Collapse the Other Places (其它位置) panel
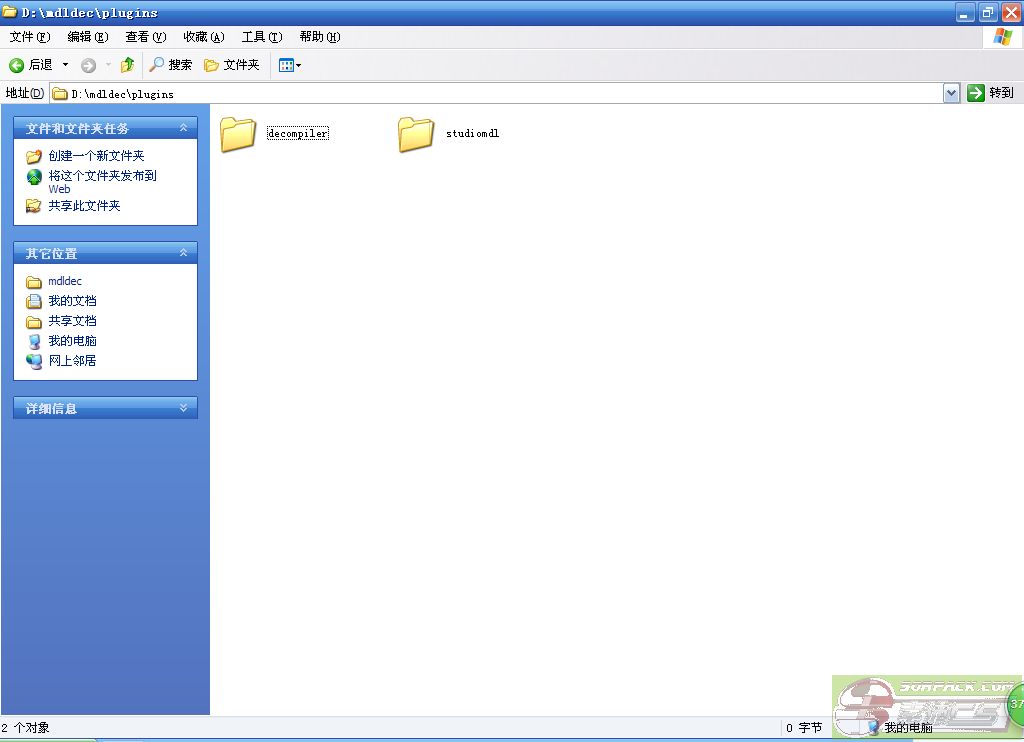 click(183, 253)
